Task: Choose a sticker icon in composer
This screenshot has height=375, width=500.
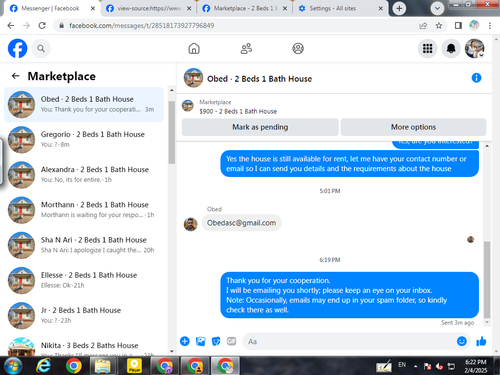Action: 216,341
